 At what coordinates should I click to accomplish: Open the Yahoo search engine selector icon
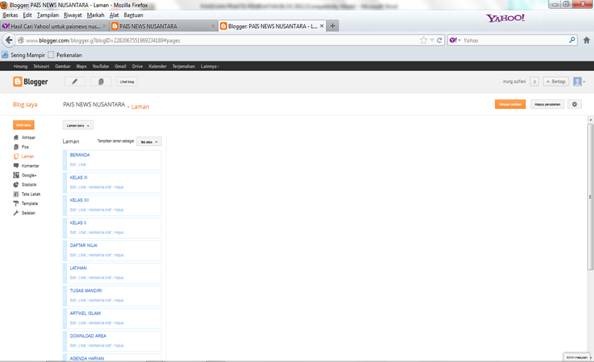click(x=454, y=40)
